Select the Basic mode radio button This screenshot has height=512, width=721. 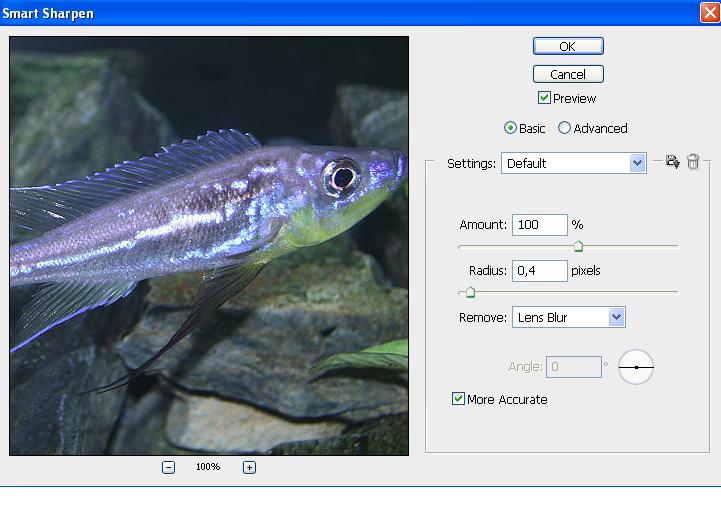(x=510, y=128)
